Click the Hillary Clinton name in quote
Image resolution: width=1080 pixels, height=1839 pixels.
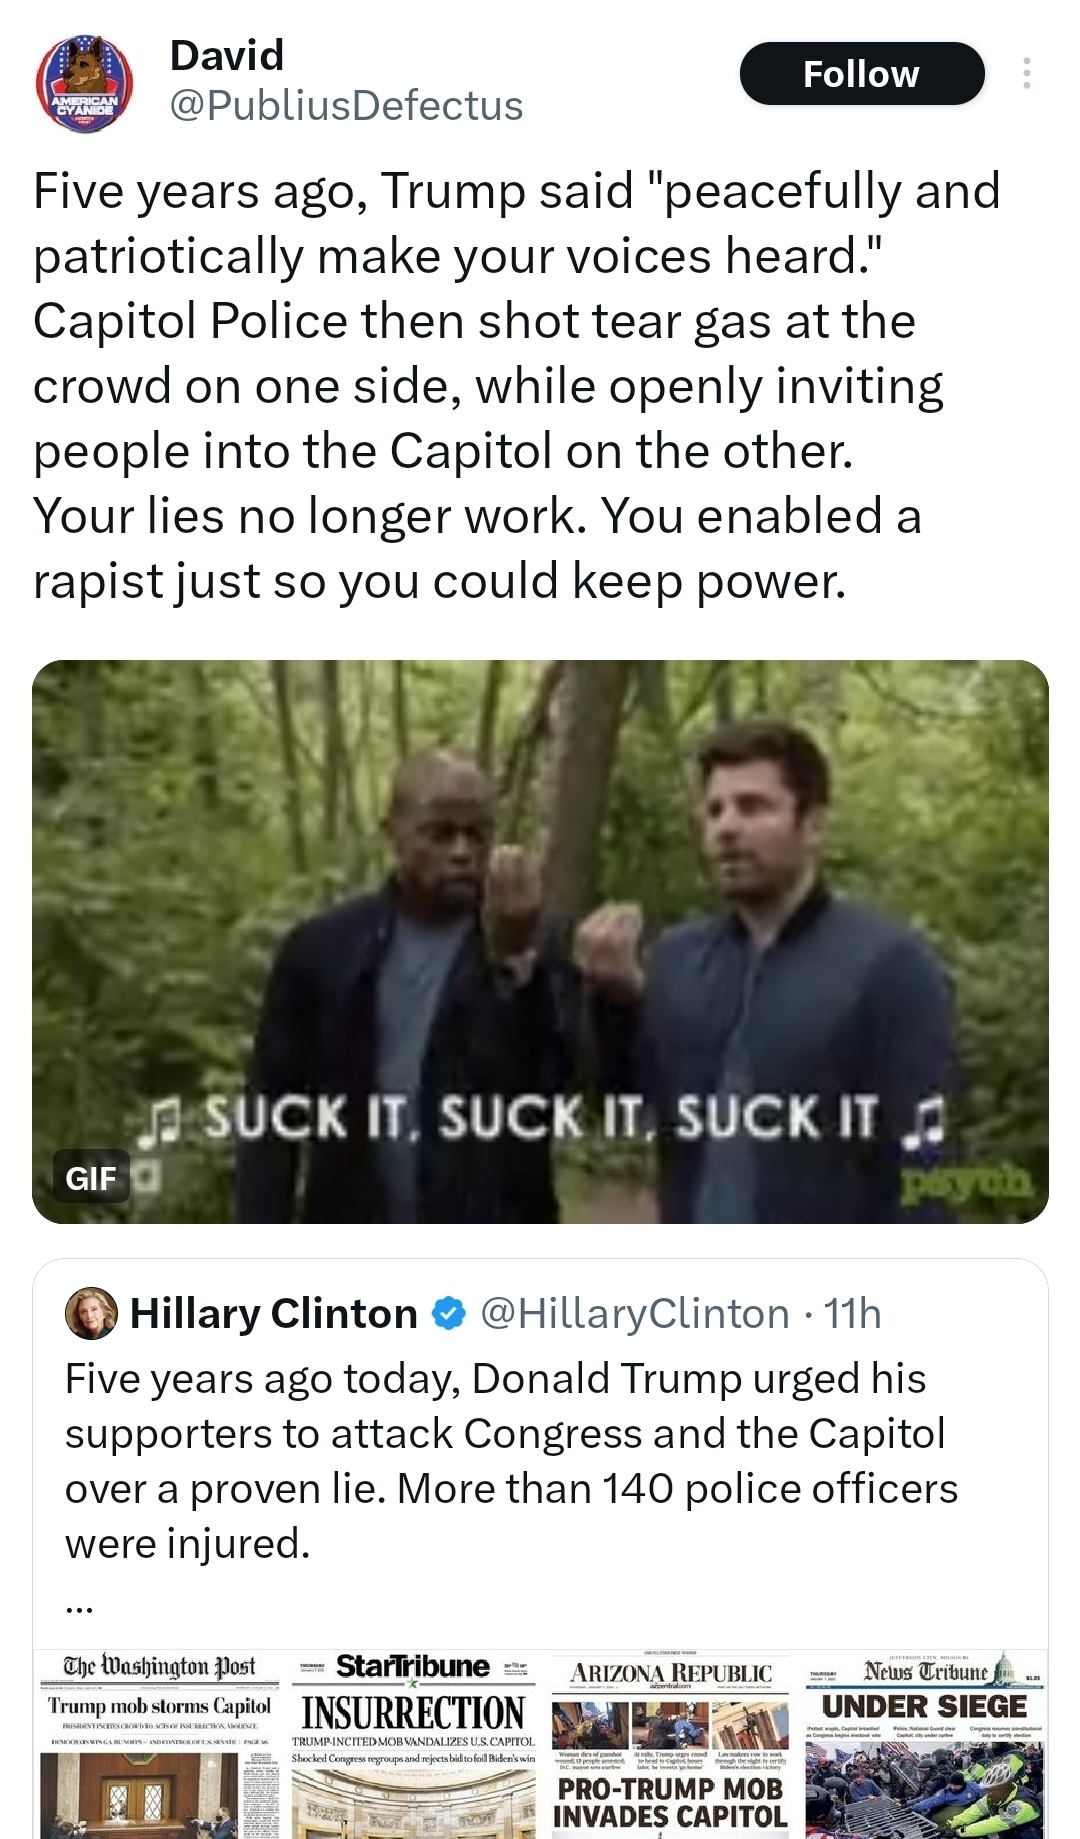pos(274,1313)
